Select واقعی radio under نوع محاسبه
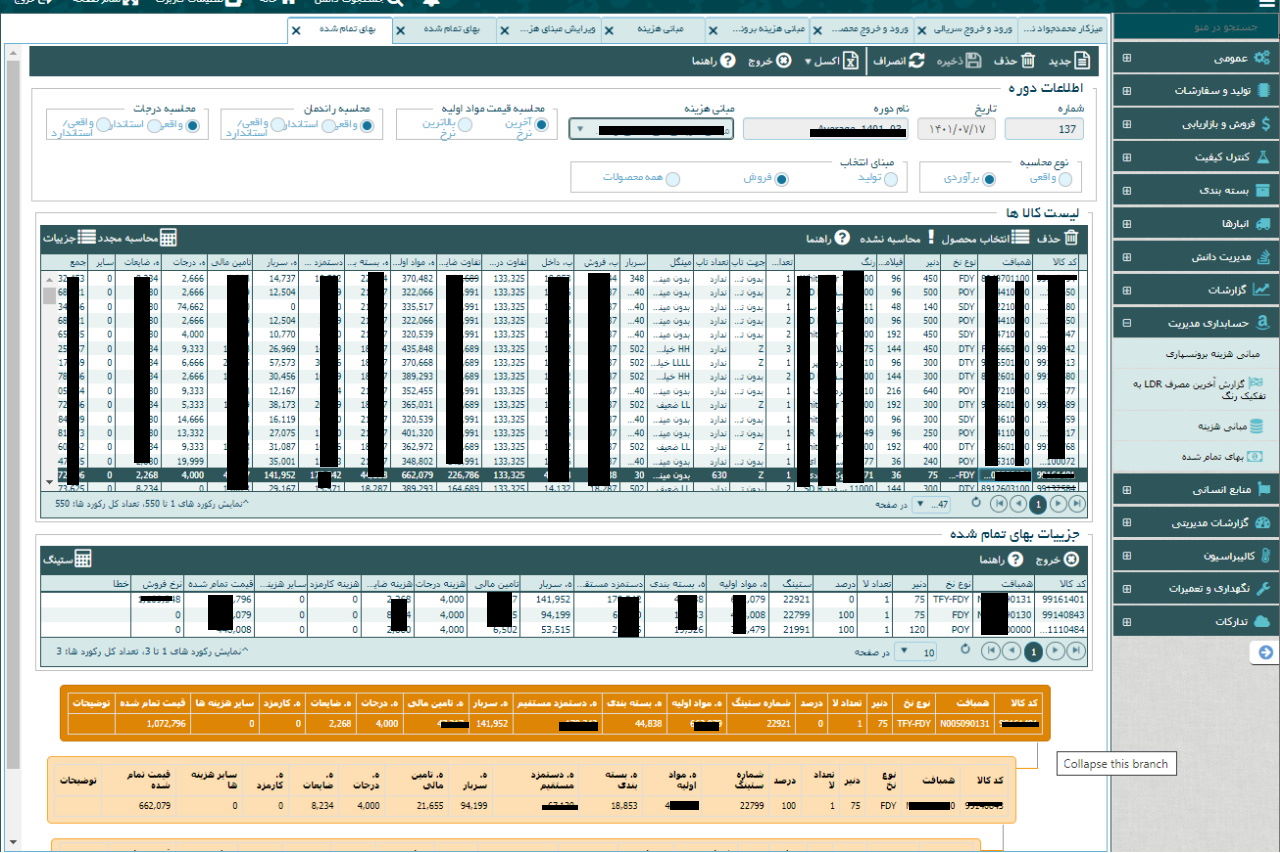The image size is (1280, 853). 1064,180
